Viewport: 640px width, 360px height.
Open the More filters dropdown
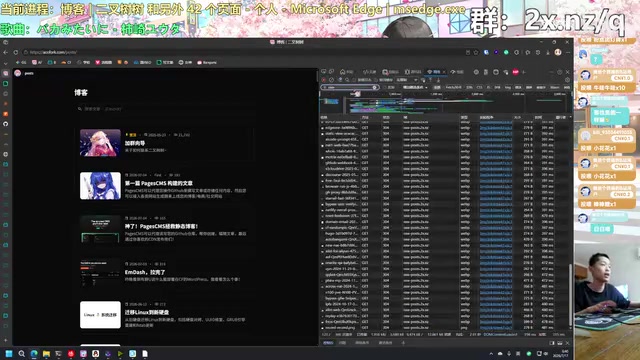[415, 87]
